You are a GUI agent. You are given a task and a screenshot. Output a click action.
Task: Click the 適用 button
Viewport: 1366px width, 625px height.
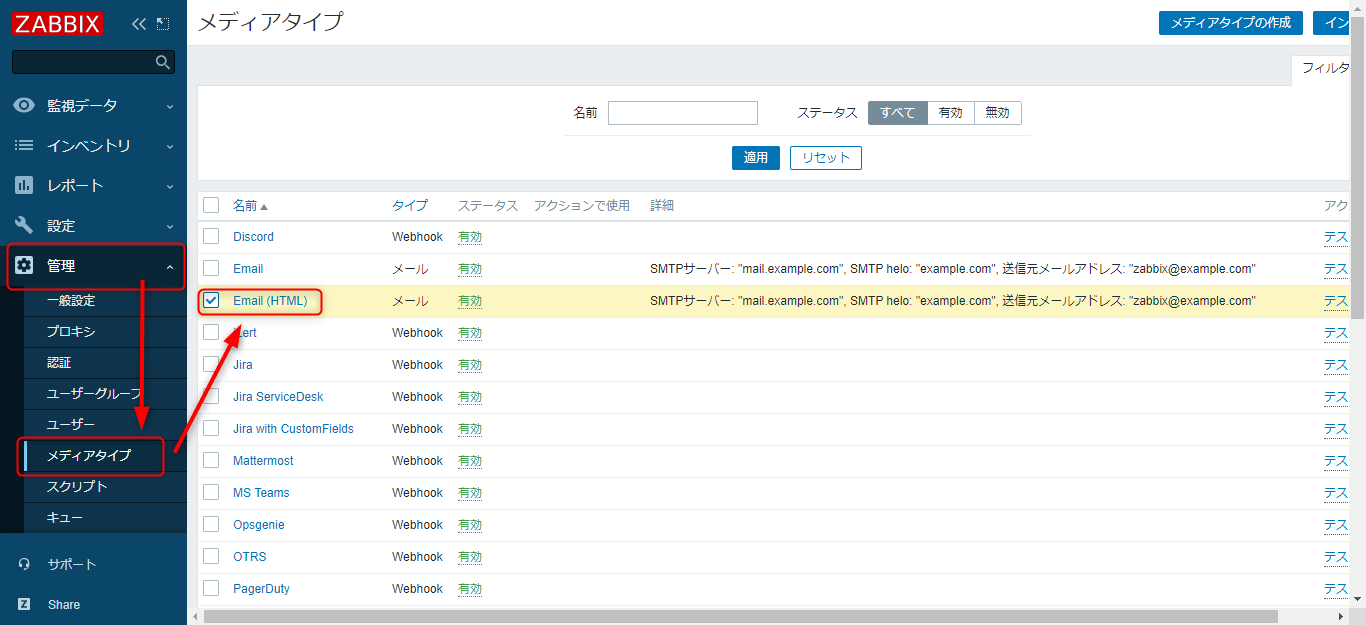coord(756,157)
